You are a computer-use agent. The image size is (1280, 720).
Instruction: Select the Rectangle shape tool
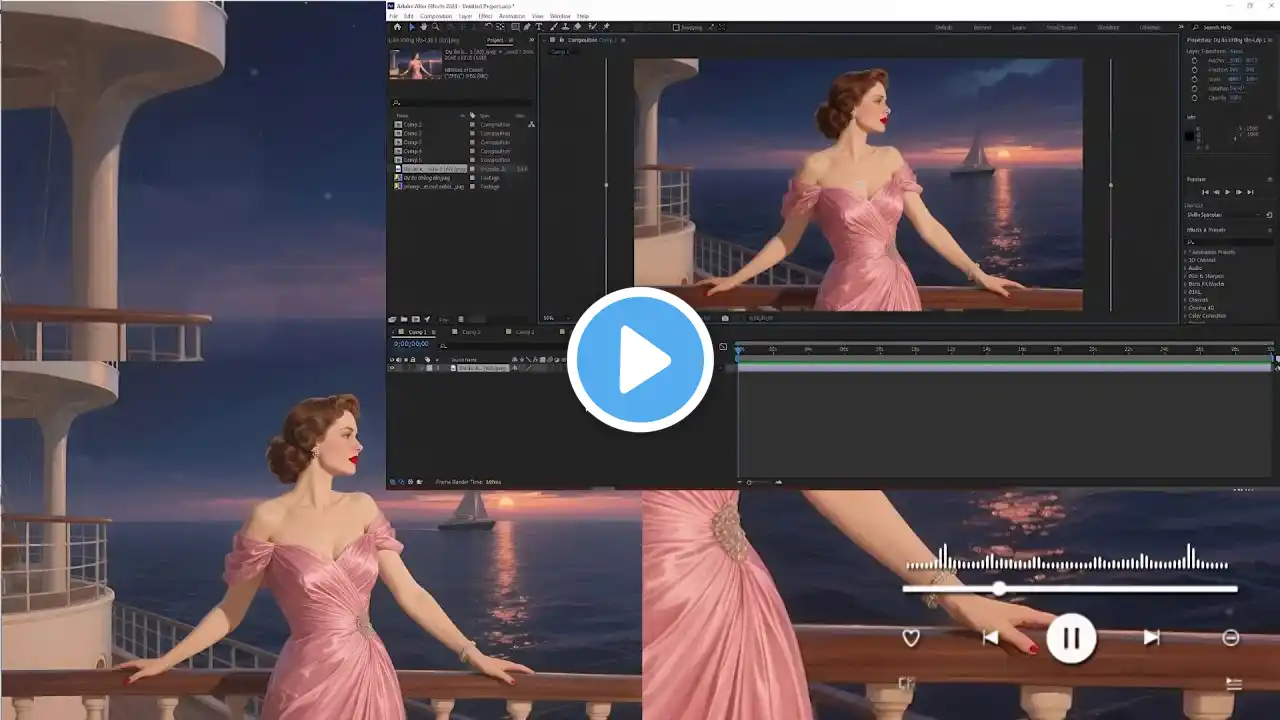(514, 27)
